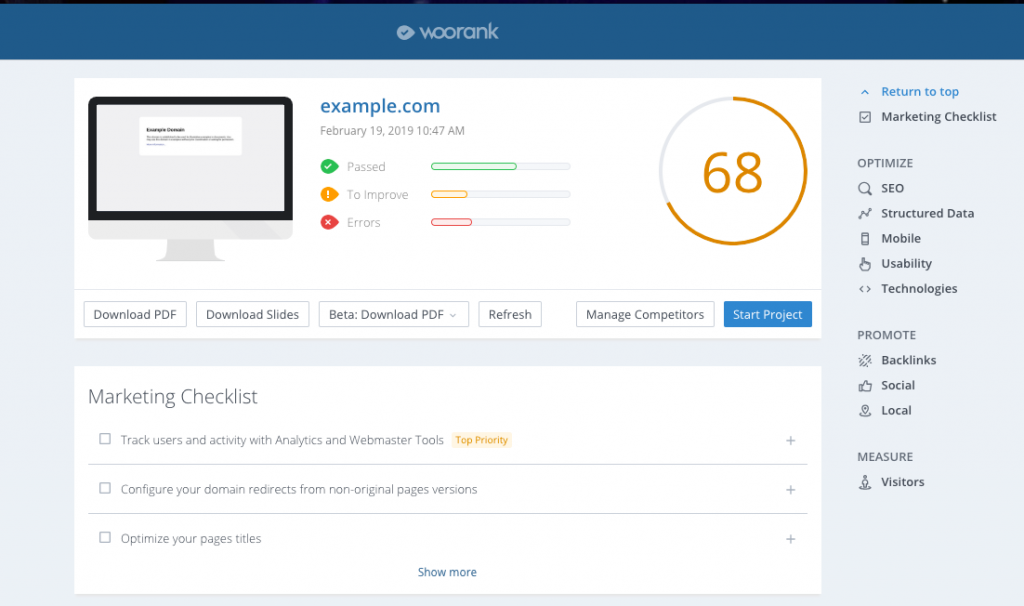The width and height of the screenshot is (1024, 606).
Task: Click the MEASURE section label
Action: pos(885,457)
